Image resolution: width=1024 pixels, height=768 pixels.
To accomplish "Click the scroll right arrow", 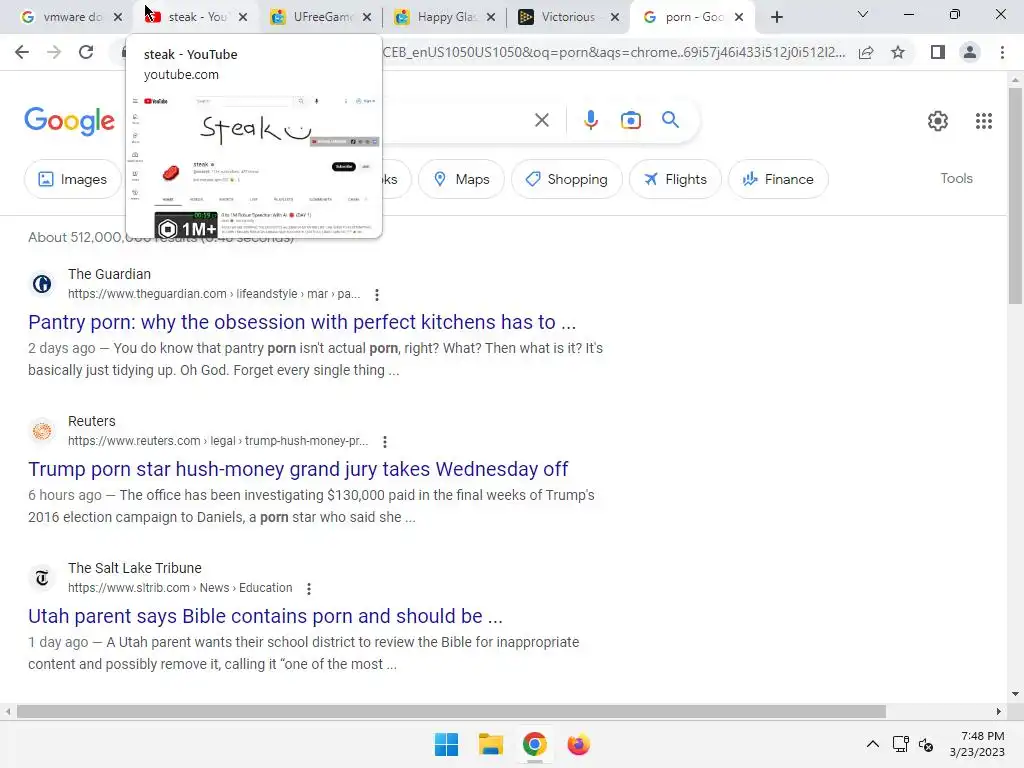I will 999,711.
